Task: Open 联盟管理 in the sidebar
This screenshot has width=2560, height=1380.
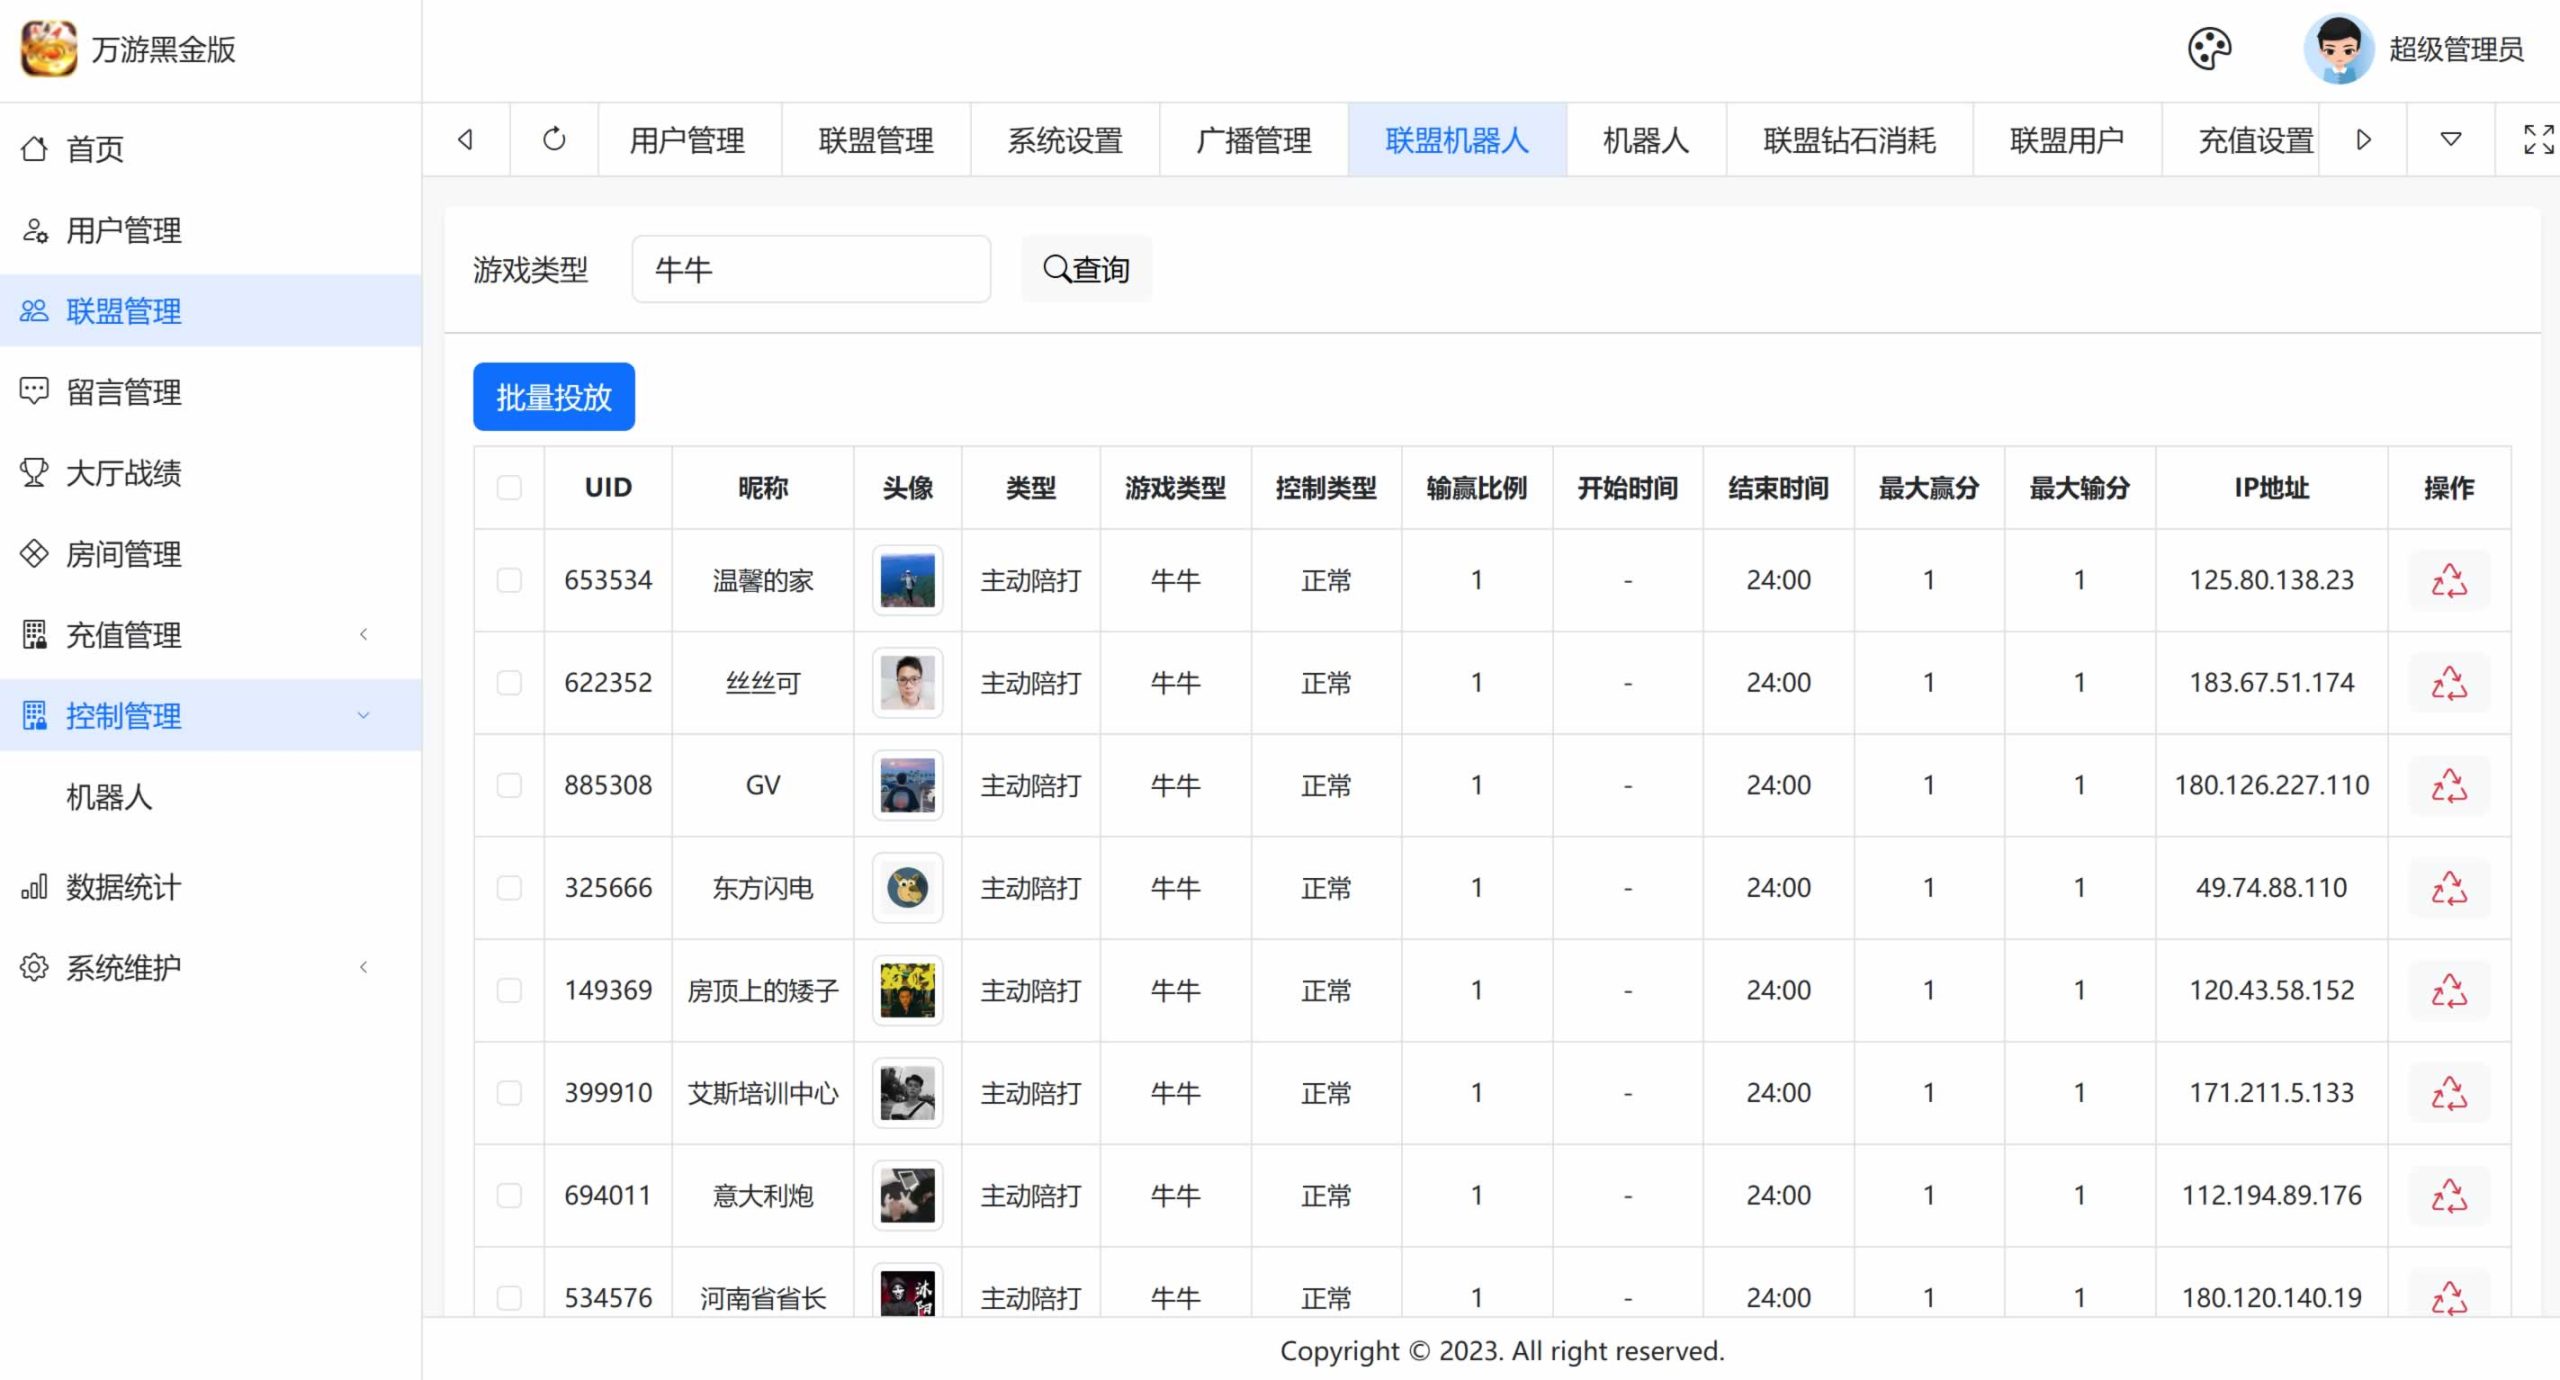Action: click(x=210, y=311)
